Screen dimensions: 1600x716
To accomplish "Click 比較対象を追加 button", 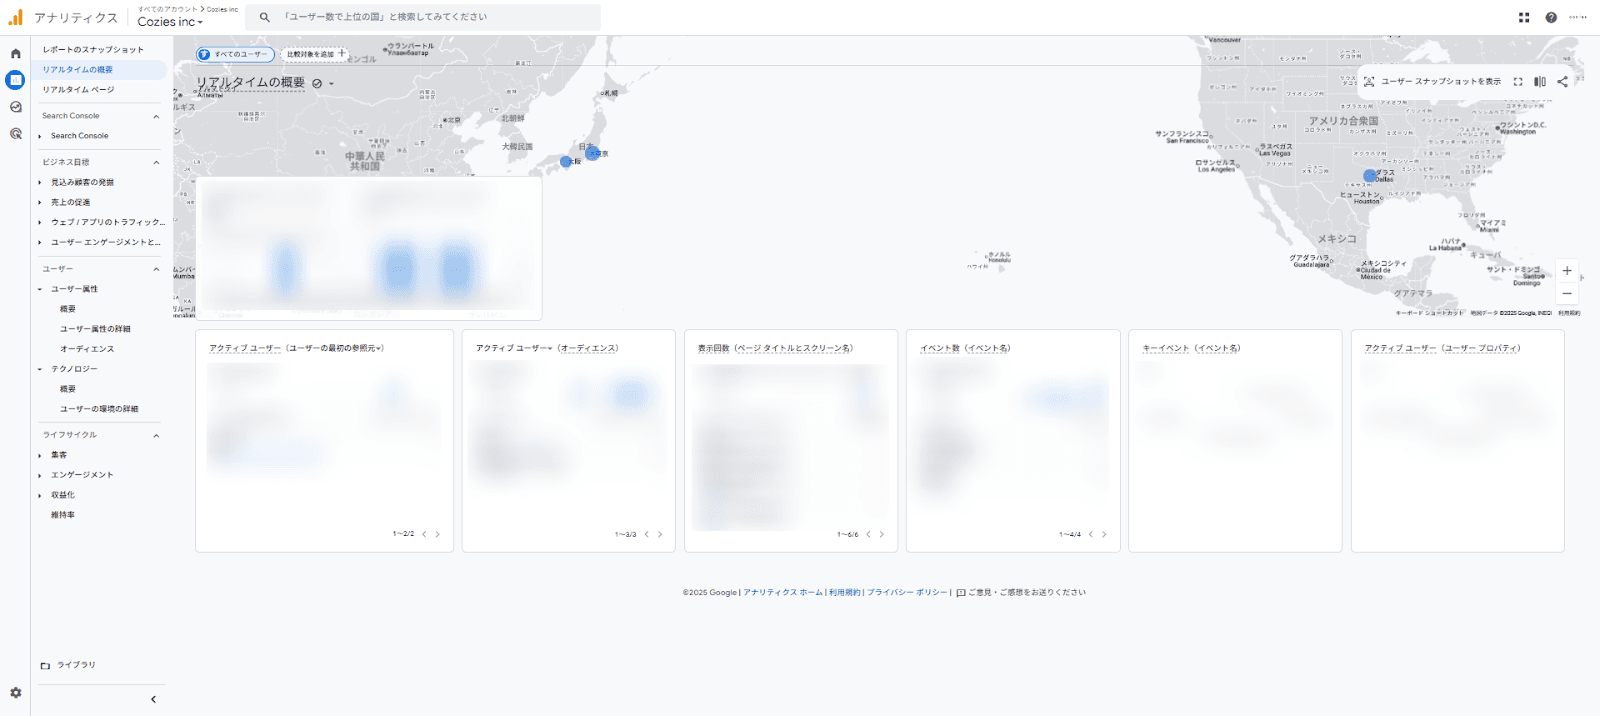I will [x=316, y=54].
